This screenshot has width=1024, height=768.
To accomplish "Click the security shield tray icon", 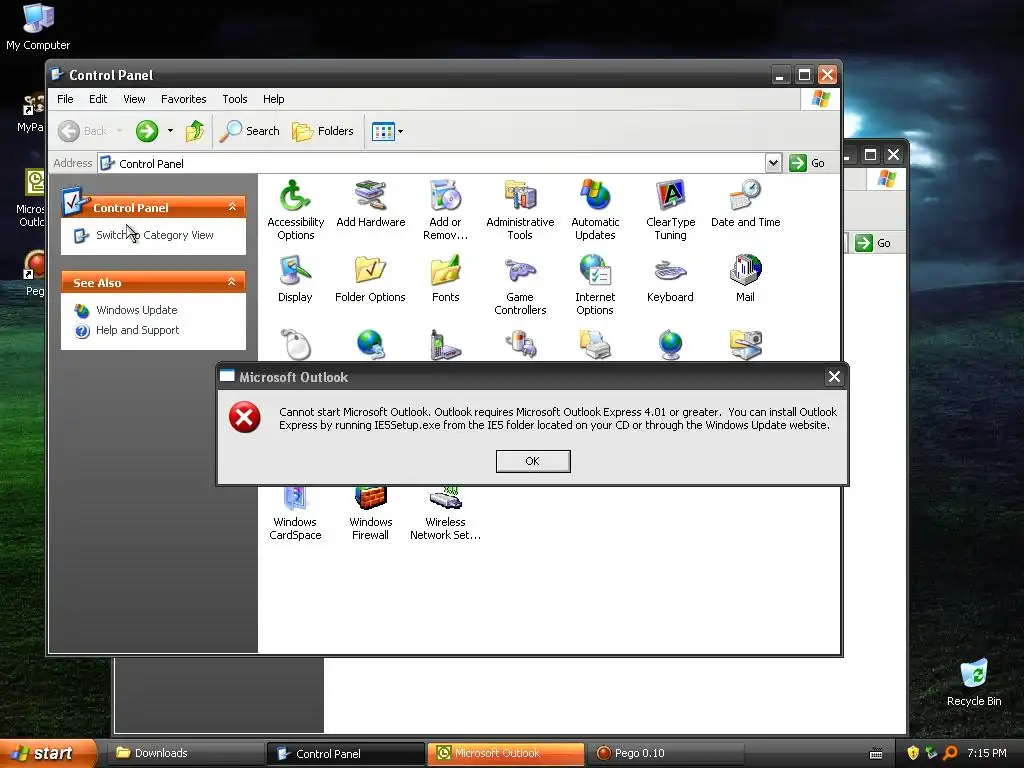I will pyautogui.click(x=913, y=753).
